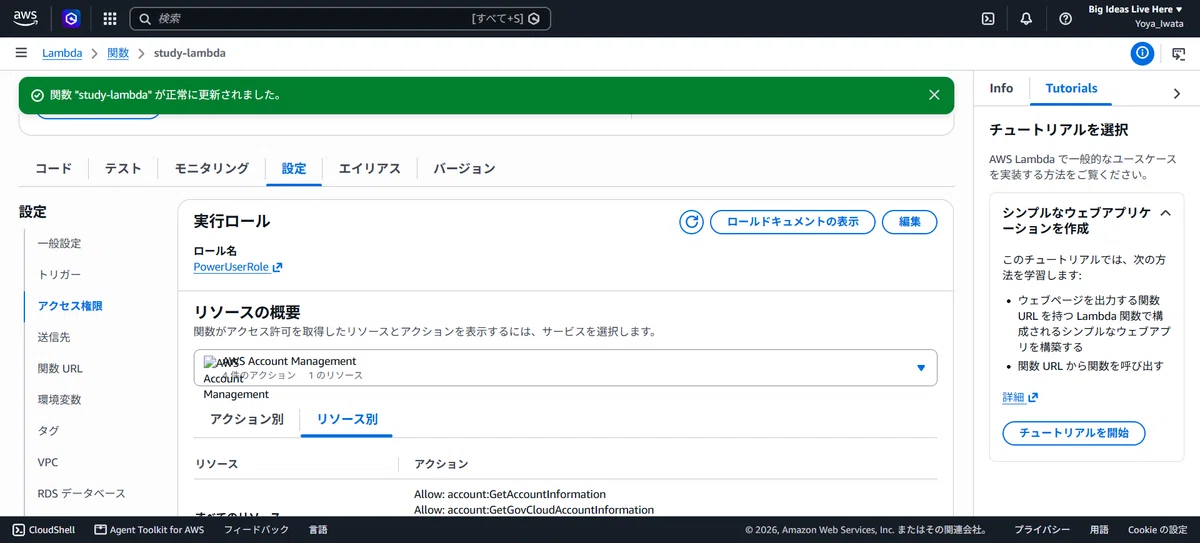Select アクセス権限 in settings sidebar
This screenshot has height=543, width=1200.
coord(70,306)
